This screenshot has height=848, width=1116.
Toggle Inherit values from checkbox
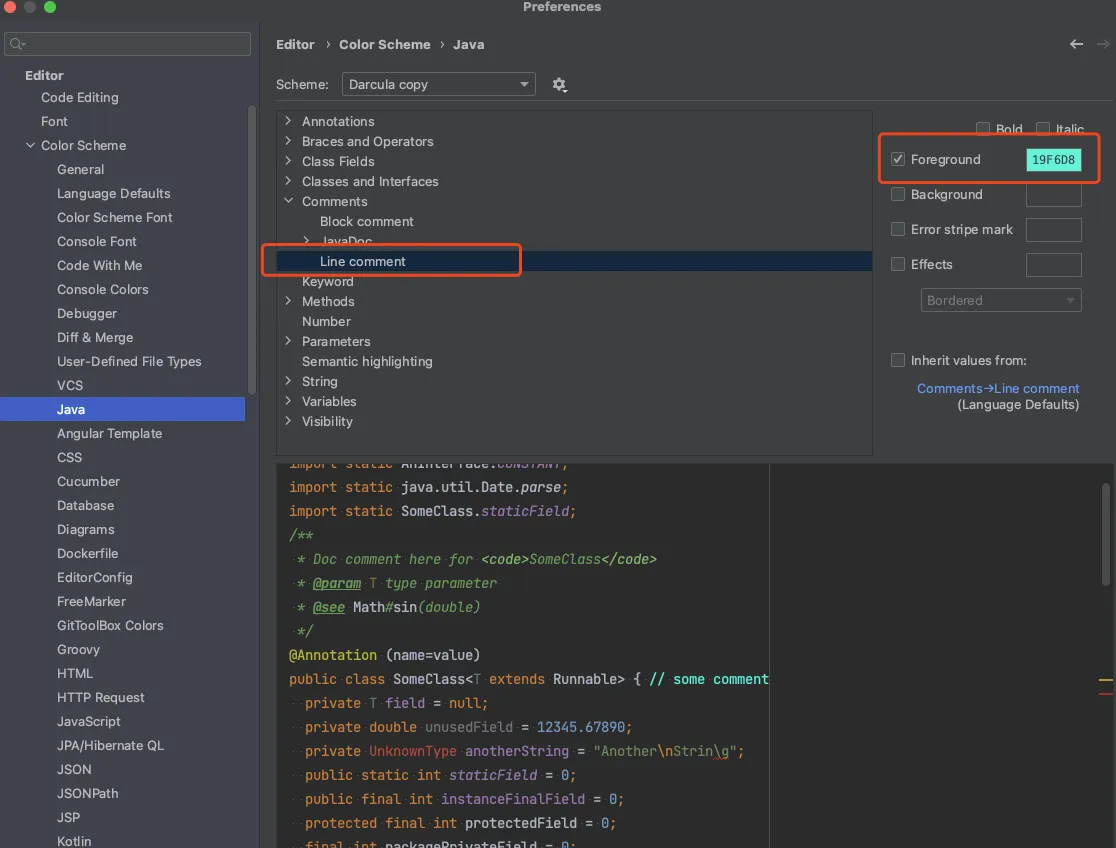coord(898,360)
